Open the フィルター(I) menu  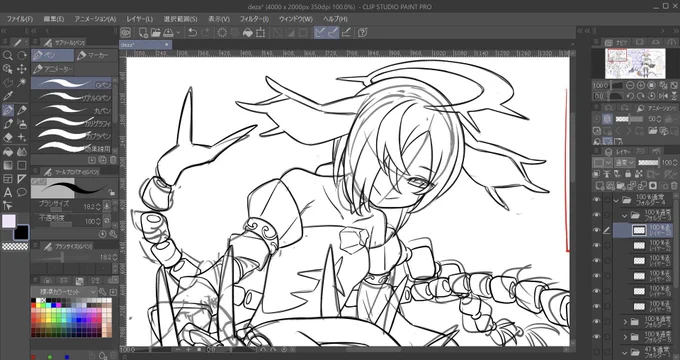point(254,19)
